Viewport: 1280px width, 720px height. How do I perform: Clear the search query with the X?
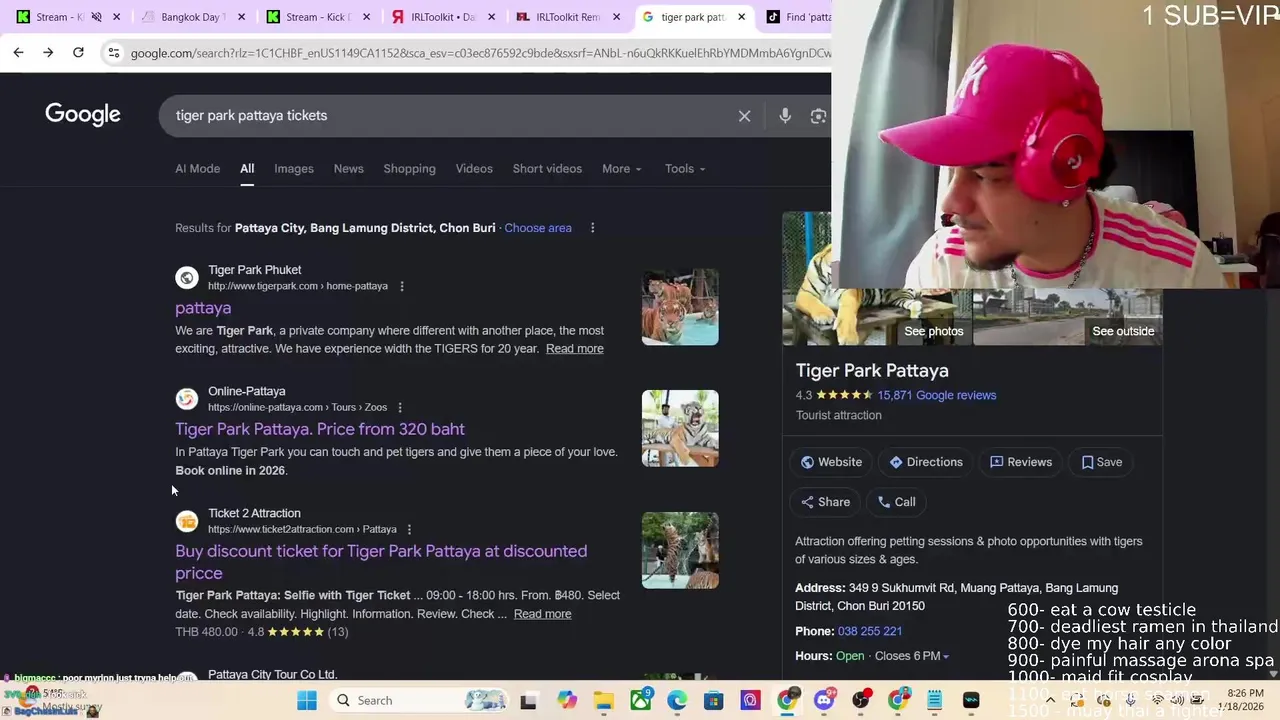click(x=744, y=116)
